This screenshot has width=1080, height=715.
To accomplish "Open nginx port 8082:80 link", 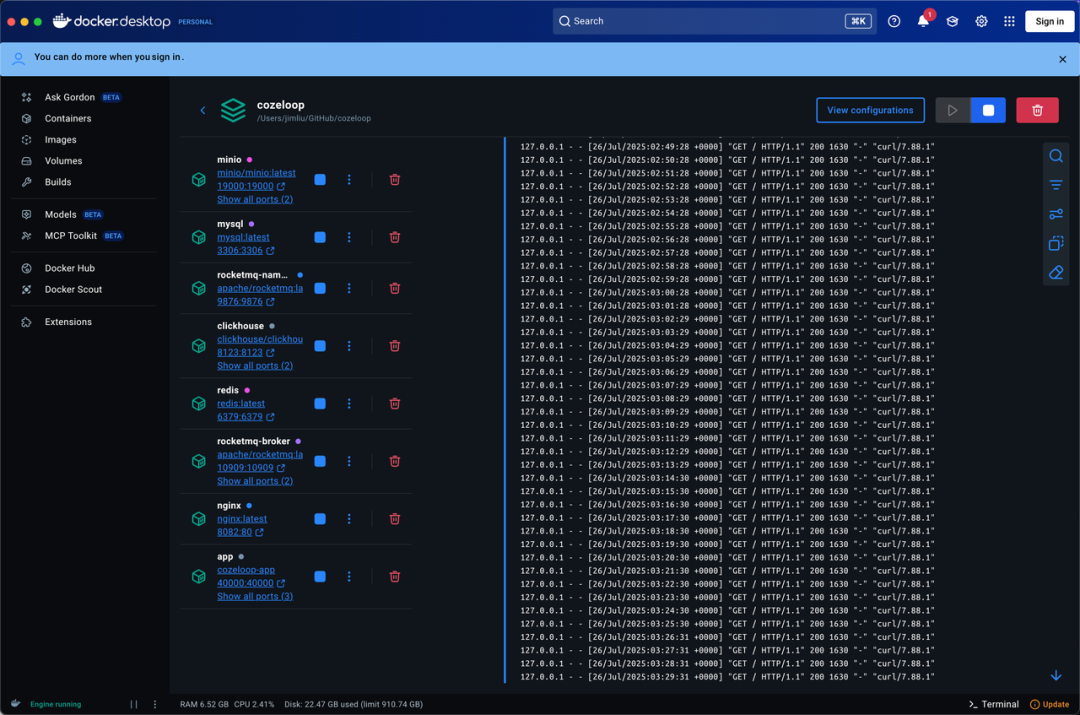I will pyautogui.click(x=240, y=532).
